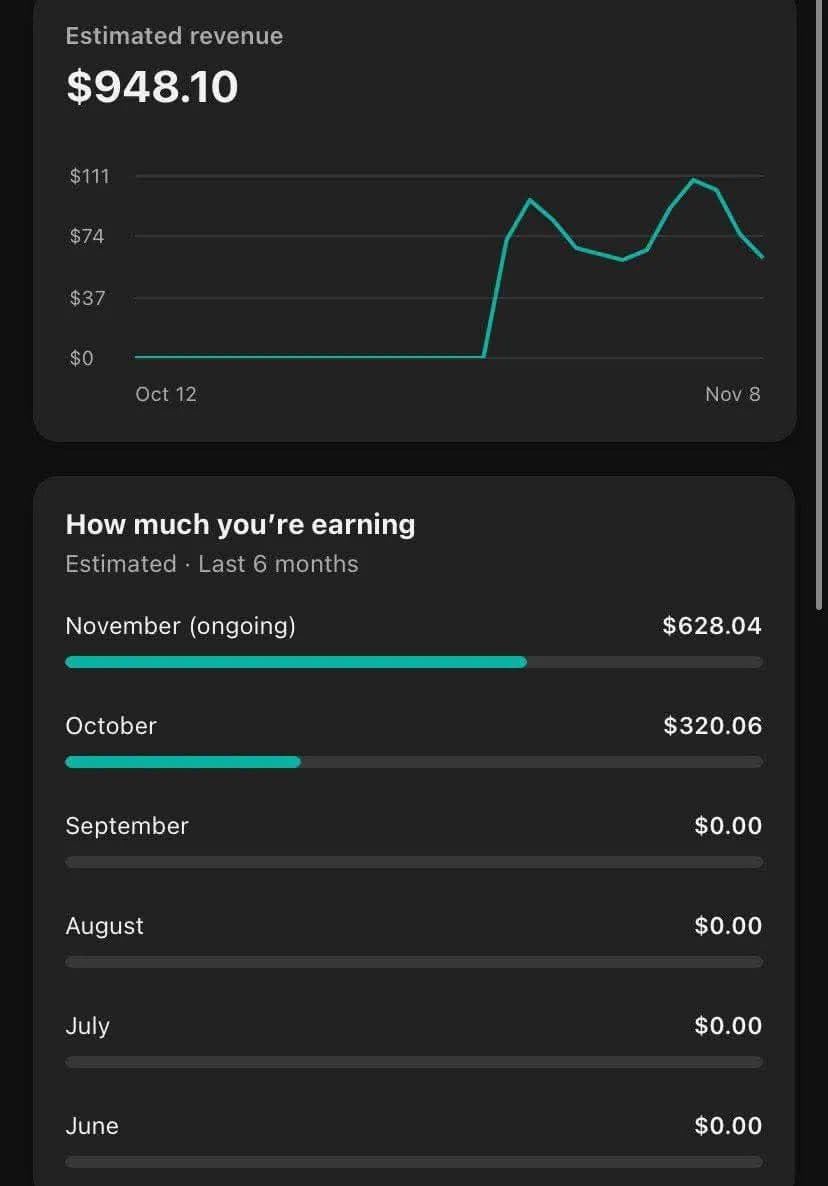Open the How much you're earning heading

(240, 524)
